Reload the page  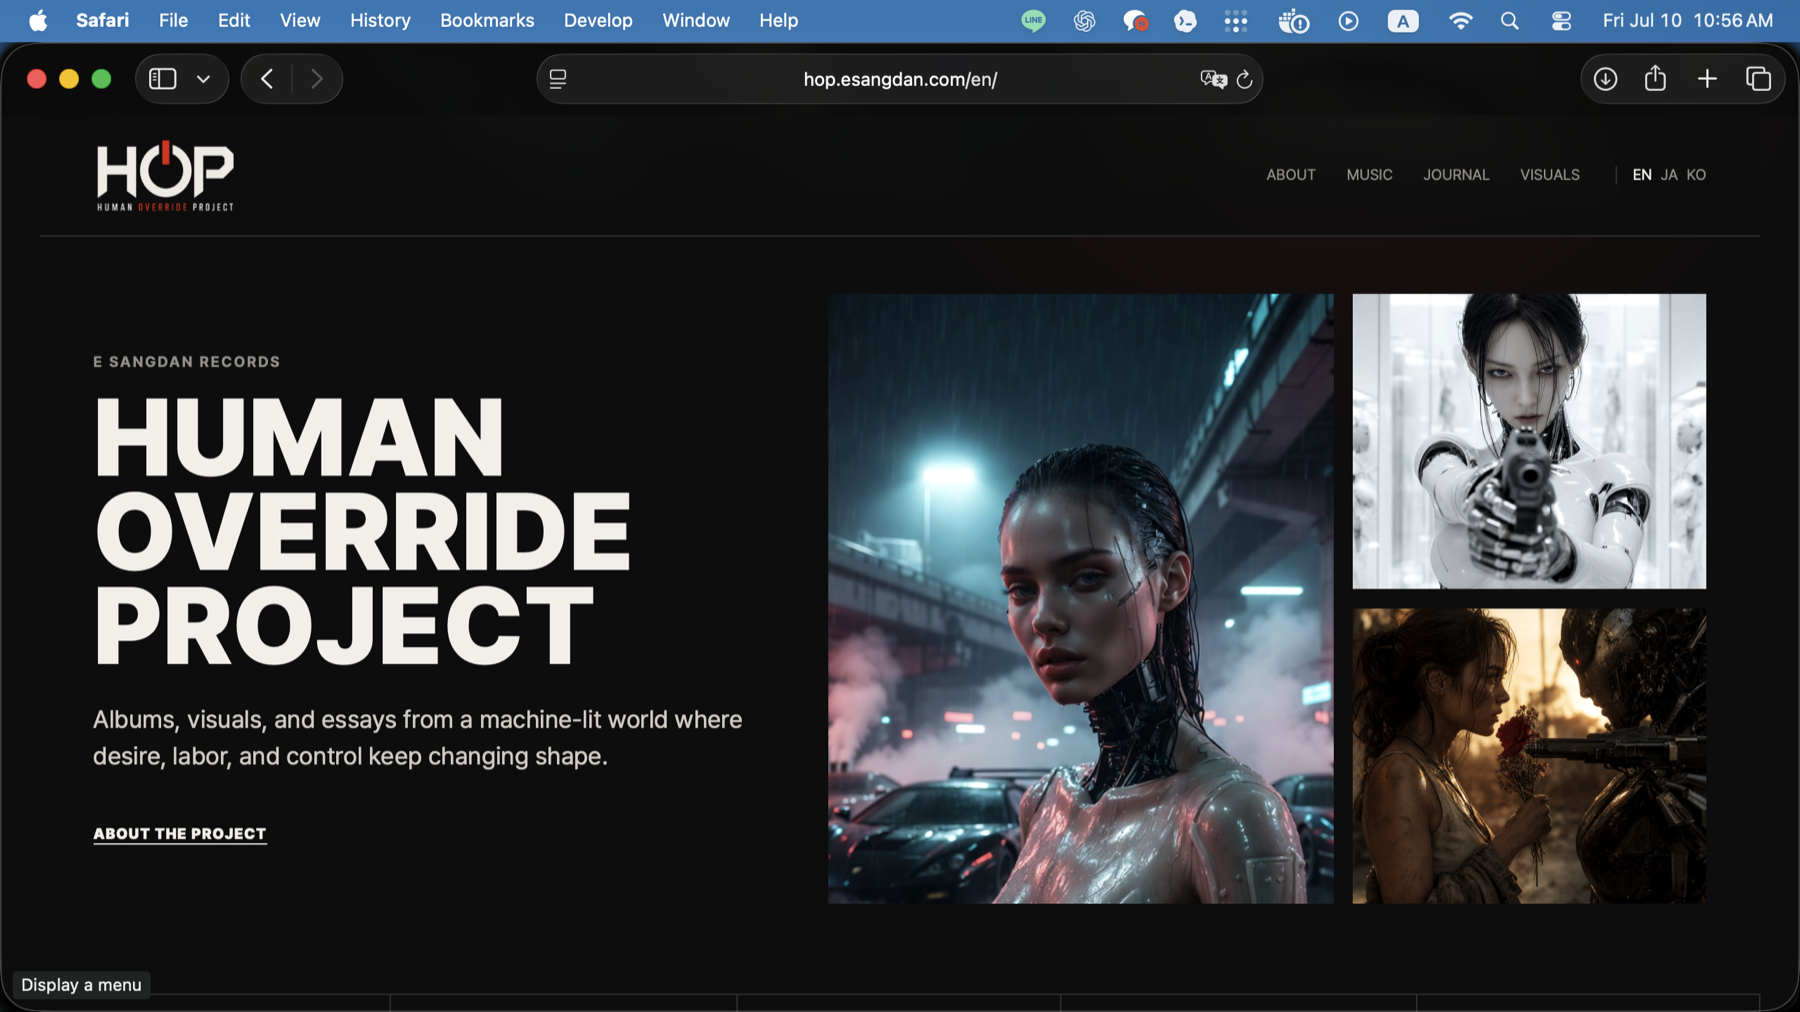tap(1244, 79)
